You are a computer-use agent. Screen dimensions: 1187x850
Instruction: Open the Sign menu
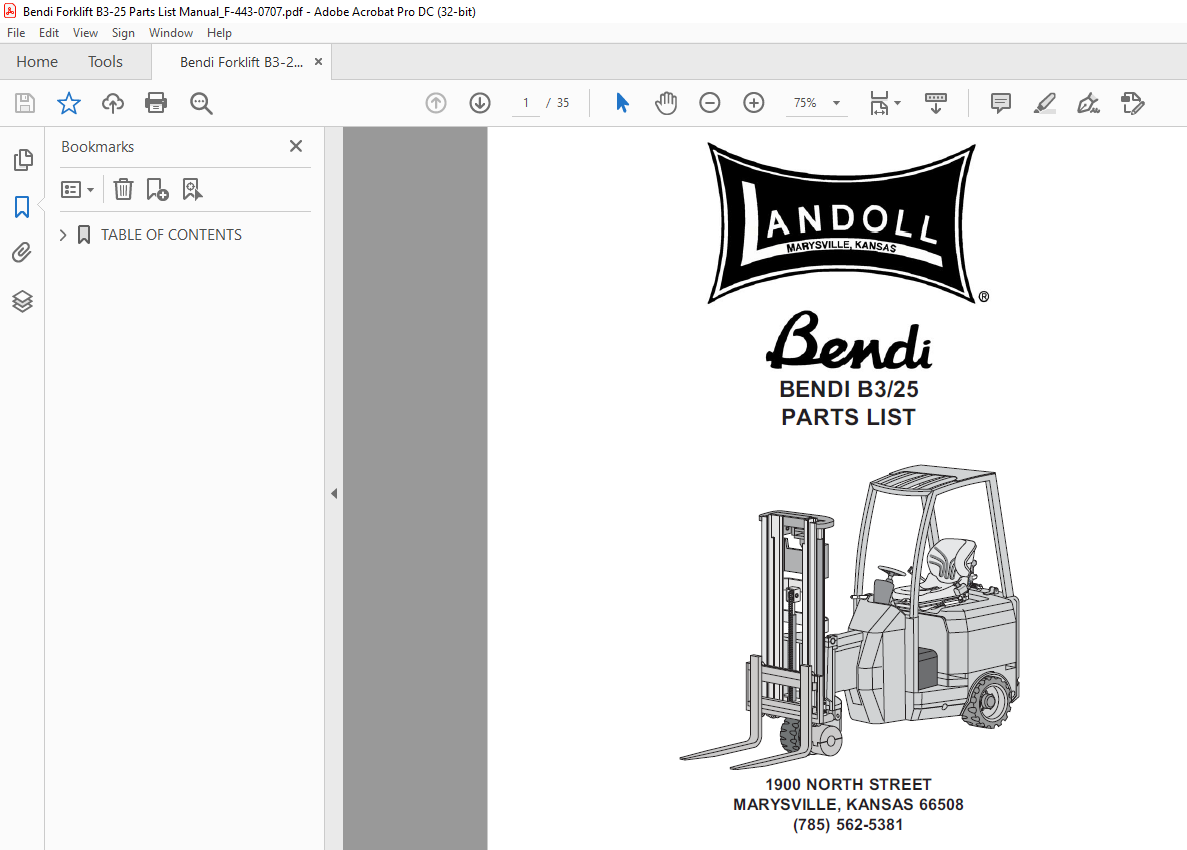(x=123, y=33)
